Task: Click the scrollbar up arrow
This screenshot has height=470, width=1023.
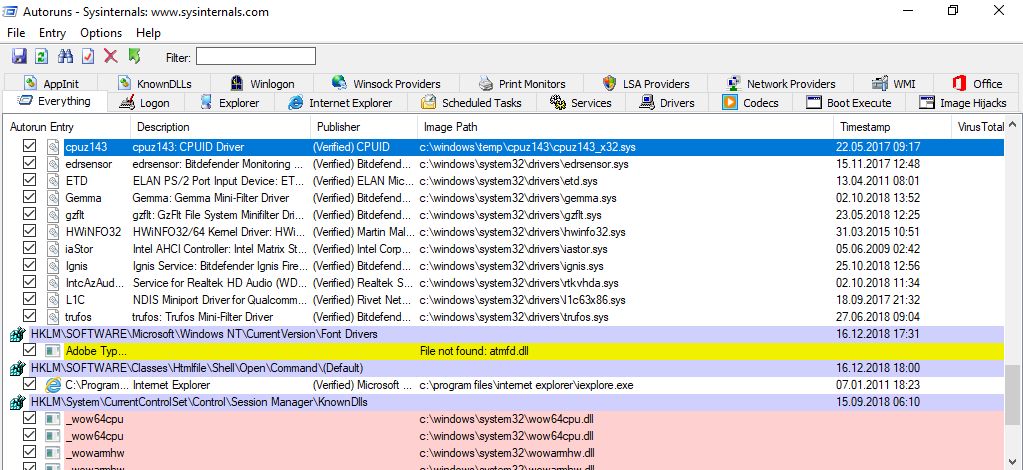Action: click(x=1013, y=125)
